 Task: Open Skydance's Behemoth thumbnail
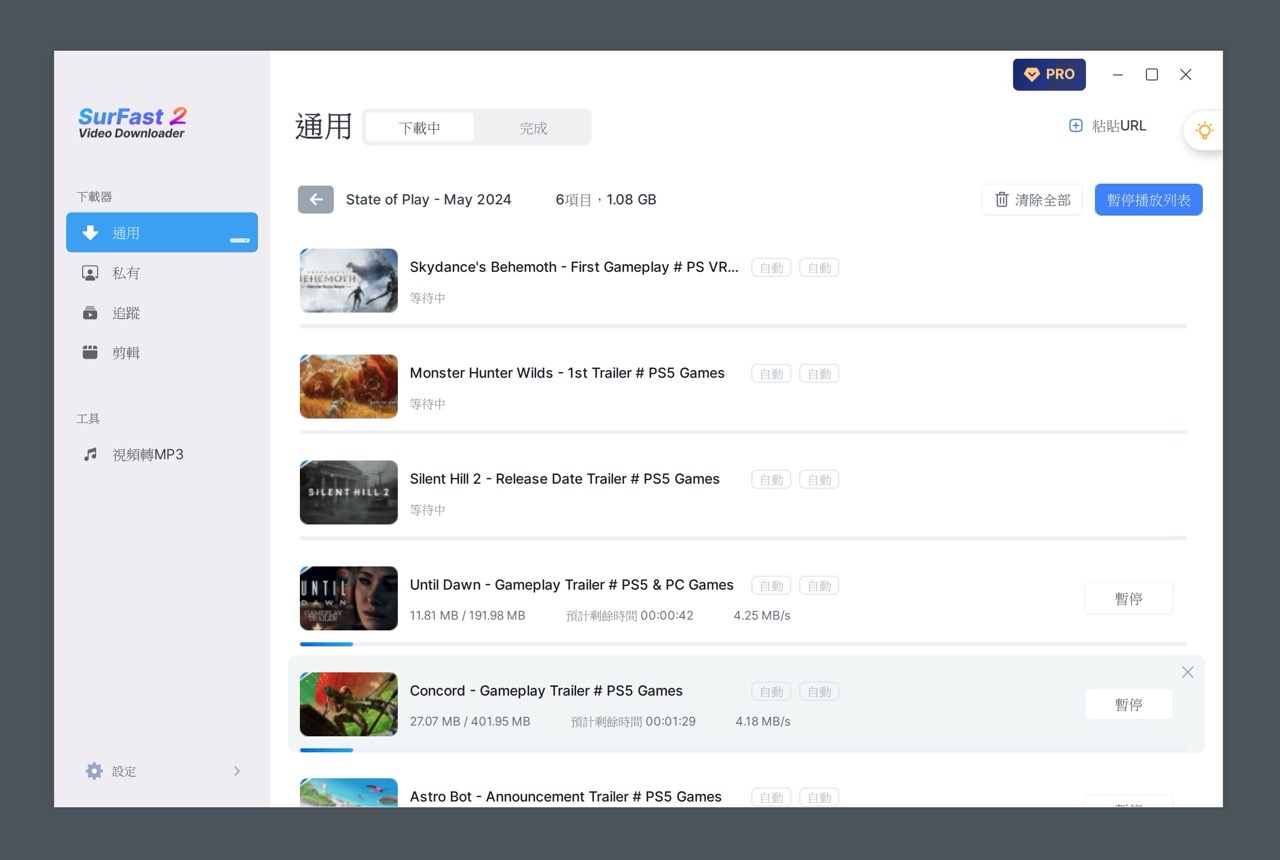[x=349, y=281]
